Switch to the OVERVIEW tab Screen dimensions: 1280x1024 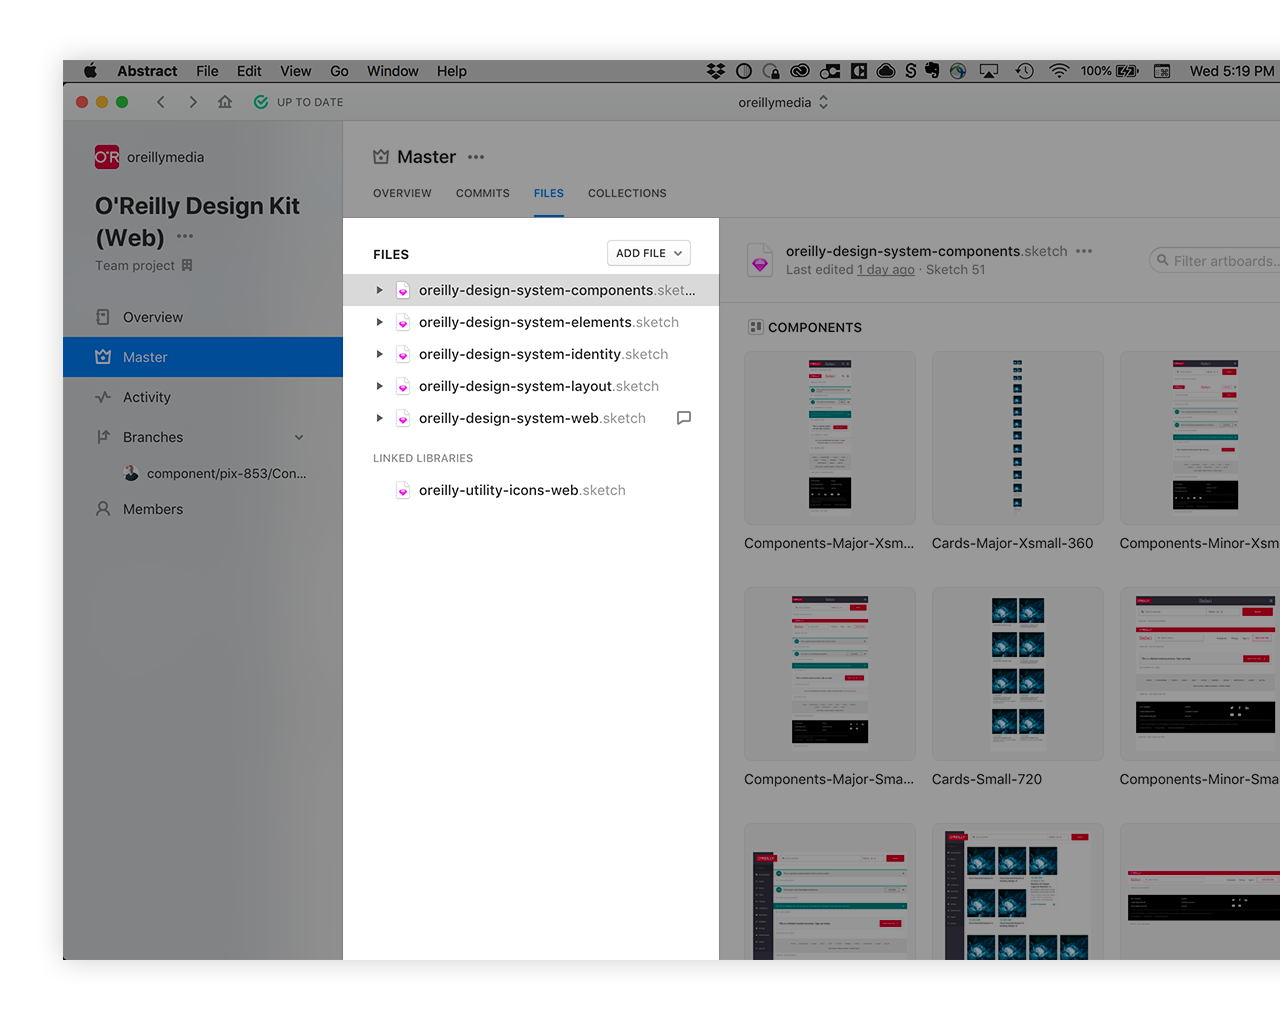[x=402, y=193]
